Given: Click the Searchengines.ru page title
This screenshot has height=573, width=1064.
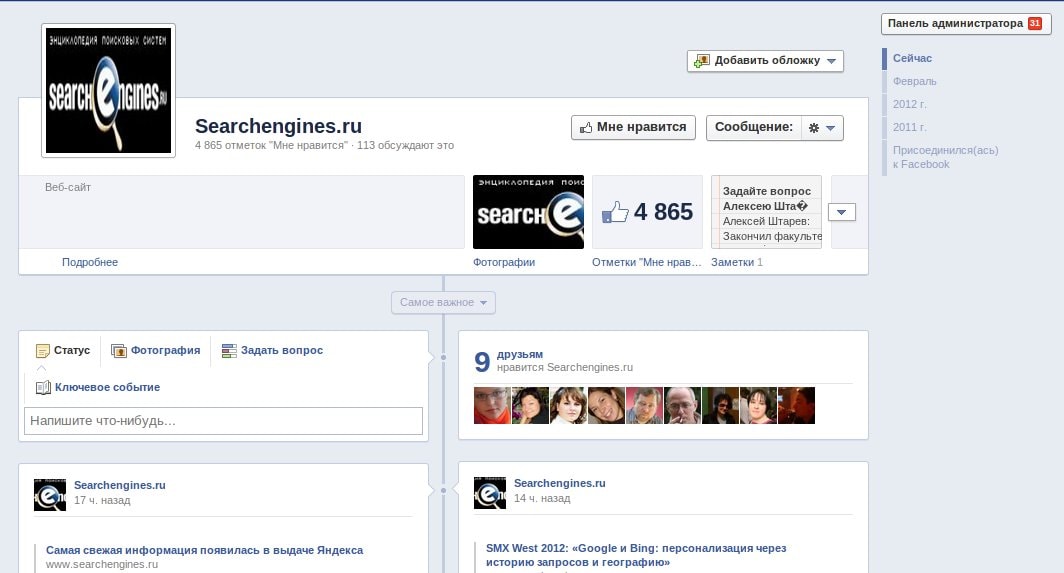Looking at the screenshot, I should [278, 126].
